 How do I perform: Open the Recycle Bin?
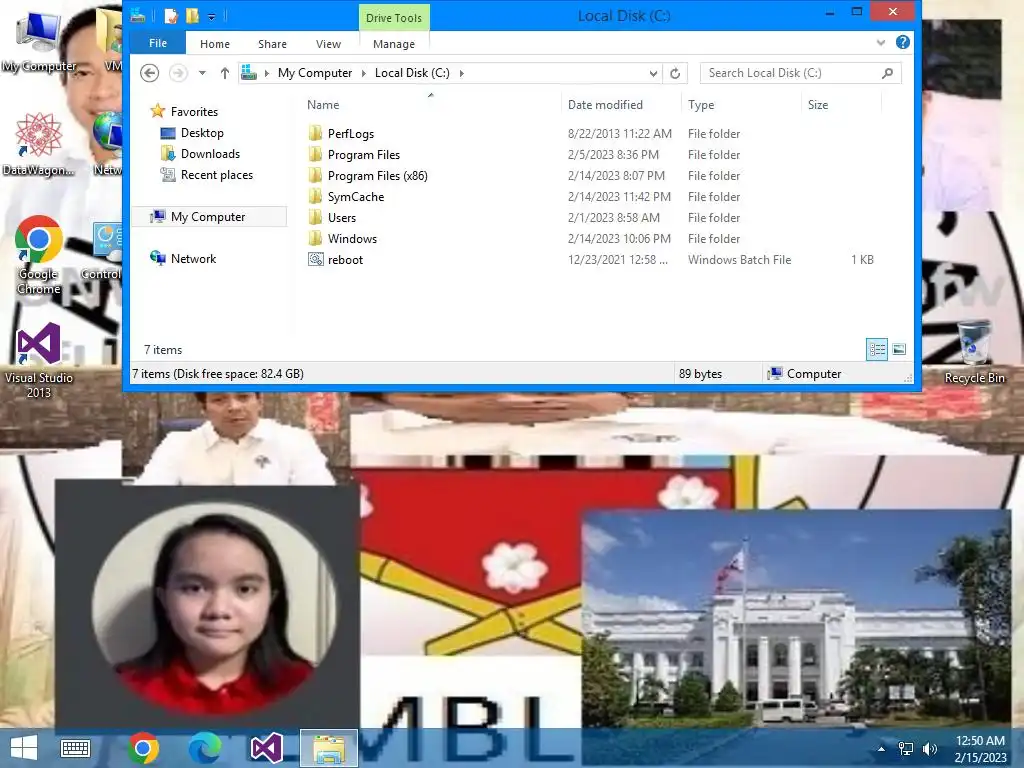(x=974, y=351)
